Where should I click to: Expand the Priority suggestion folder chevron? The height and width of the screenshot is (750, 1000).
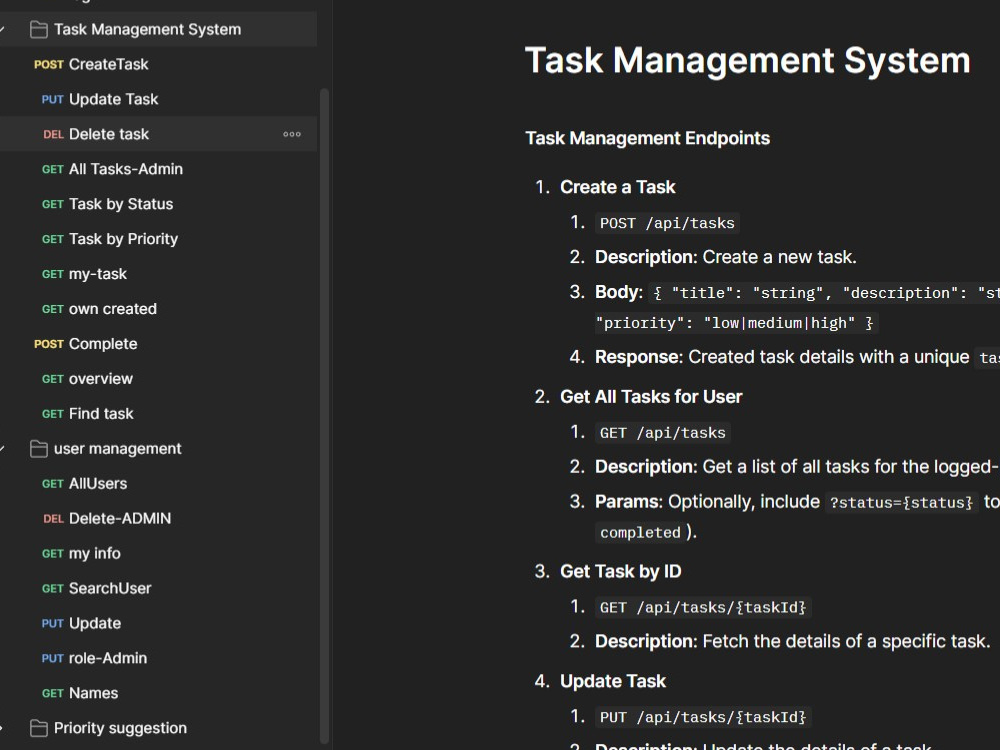2,728
